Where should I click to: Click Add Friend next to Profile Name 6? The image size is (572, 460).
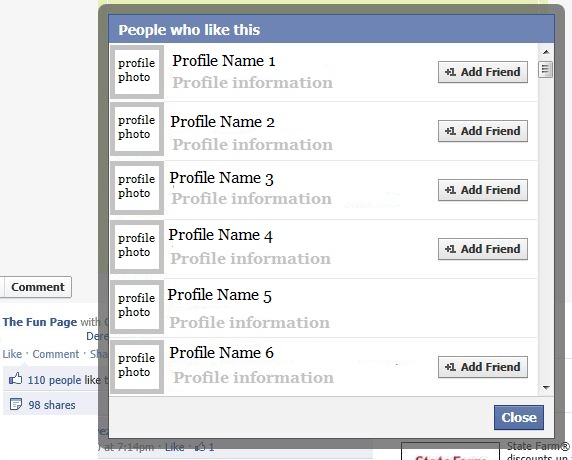tap(483, 367)
